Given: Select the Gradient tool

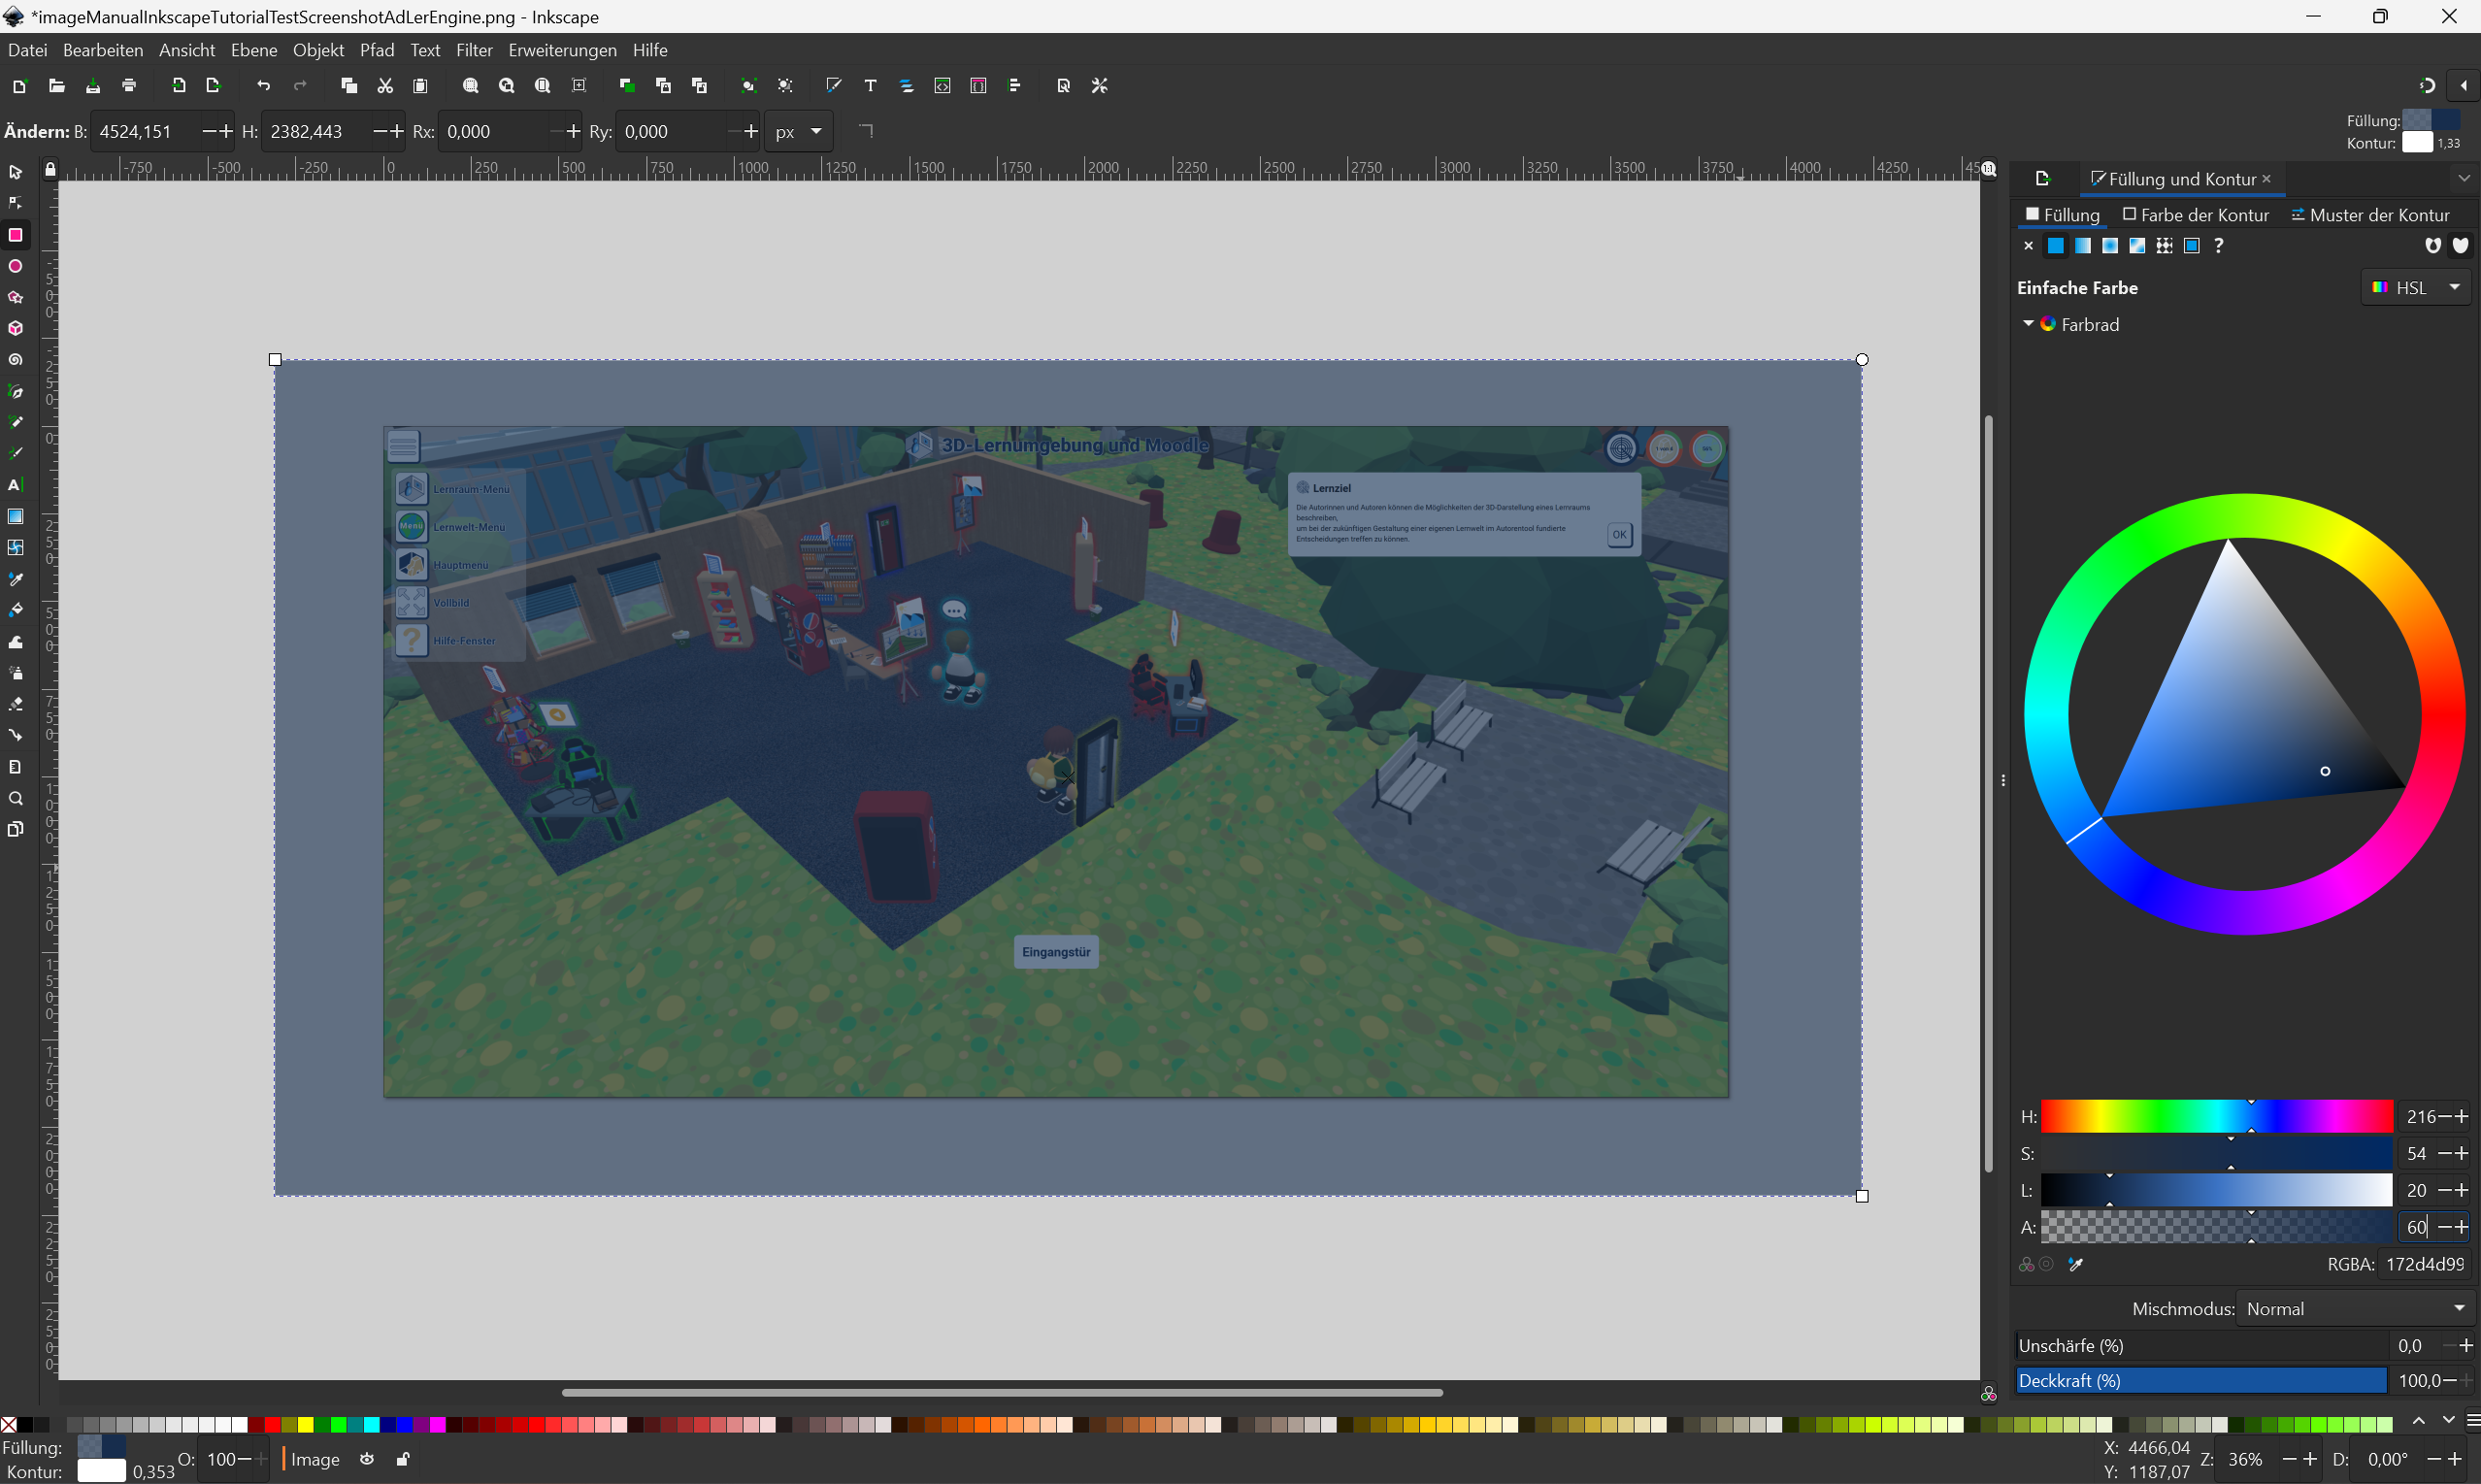Looking at the screenshot, I should (15, 516).
